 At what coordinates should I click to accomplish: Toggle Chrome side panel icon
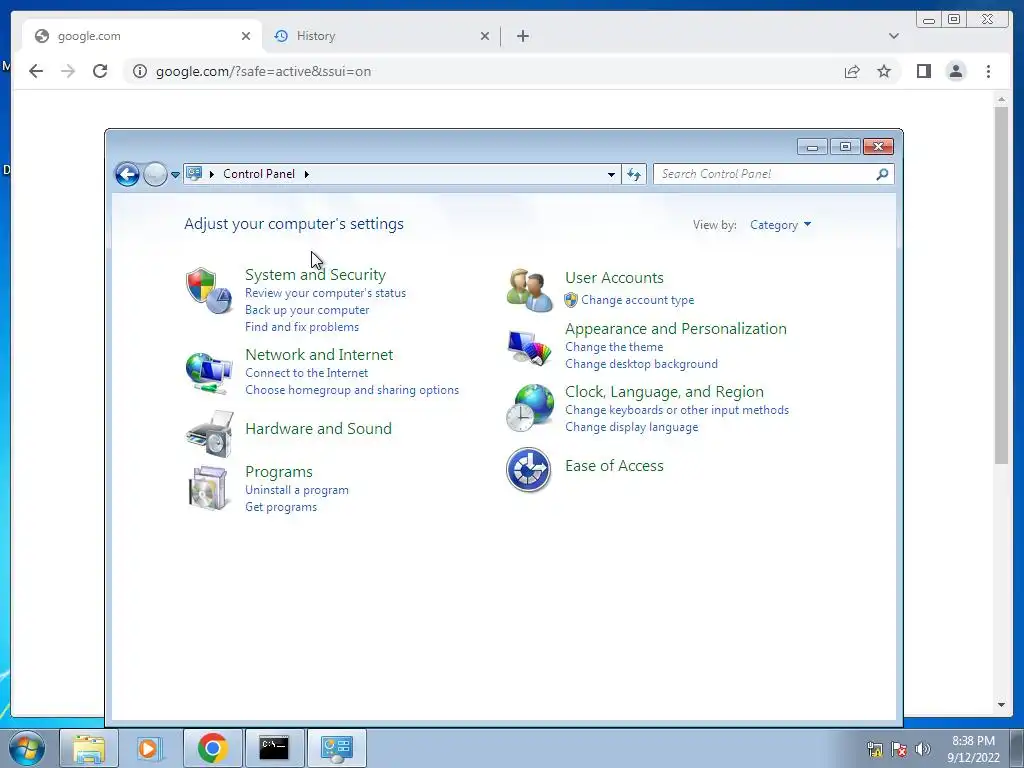tap(923, 71)
